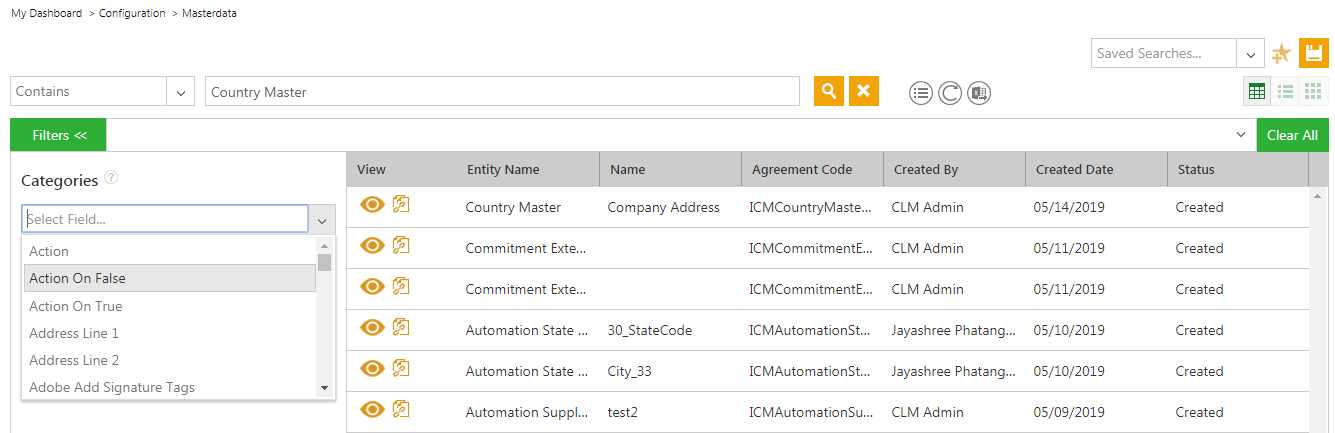Click the Export to Excel icon
The width and height of the screenshot is (1335, 433).
coord(979,93)
